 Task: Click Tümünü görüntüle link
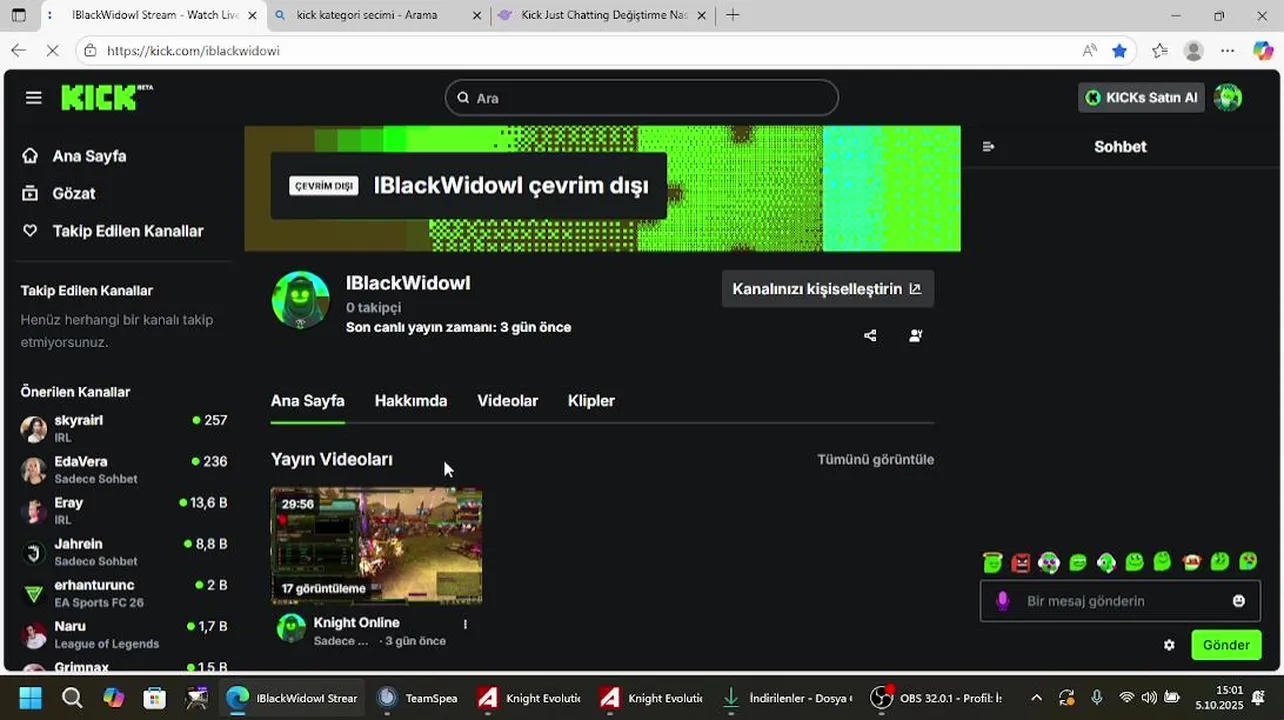click(x=876, y=460)
